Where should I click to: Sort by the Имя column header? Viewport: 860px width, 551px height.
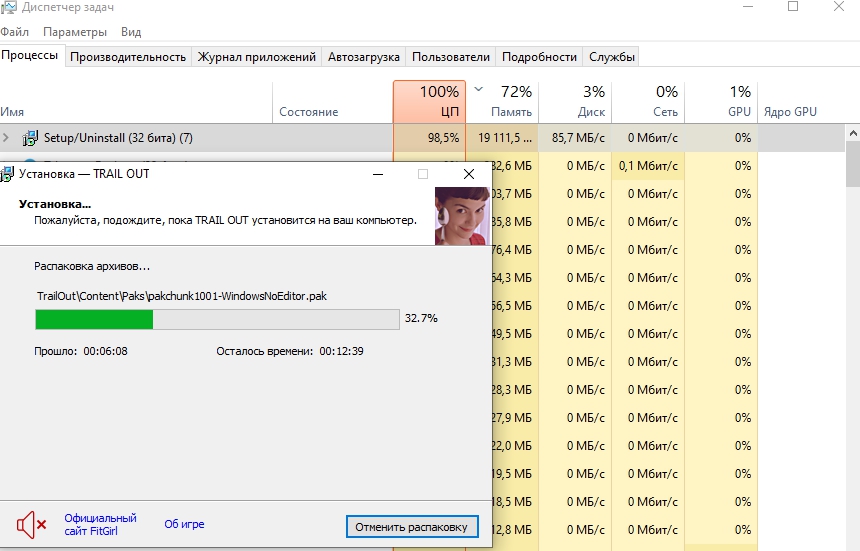136,101
